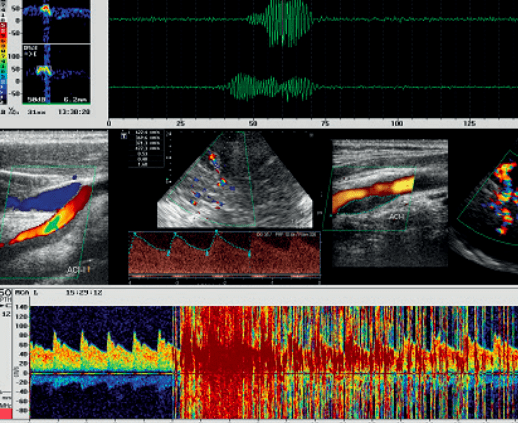Click the red indicator box at bottom-left corner

[x=6, y=414]
